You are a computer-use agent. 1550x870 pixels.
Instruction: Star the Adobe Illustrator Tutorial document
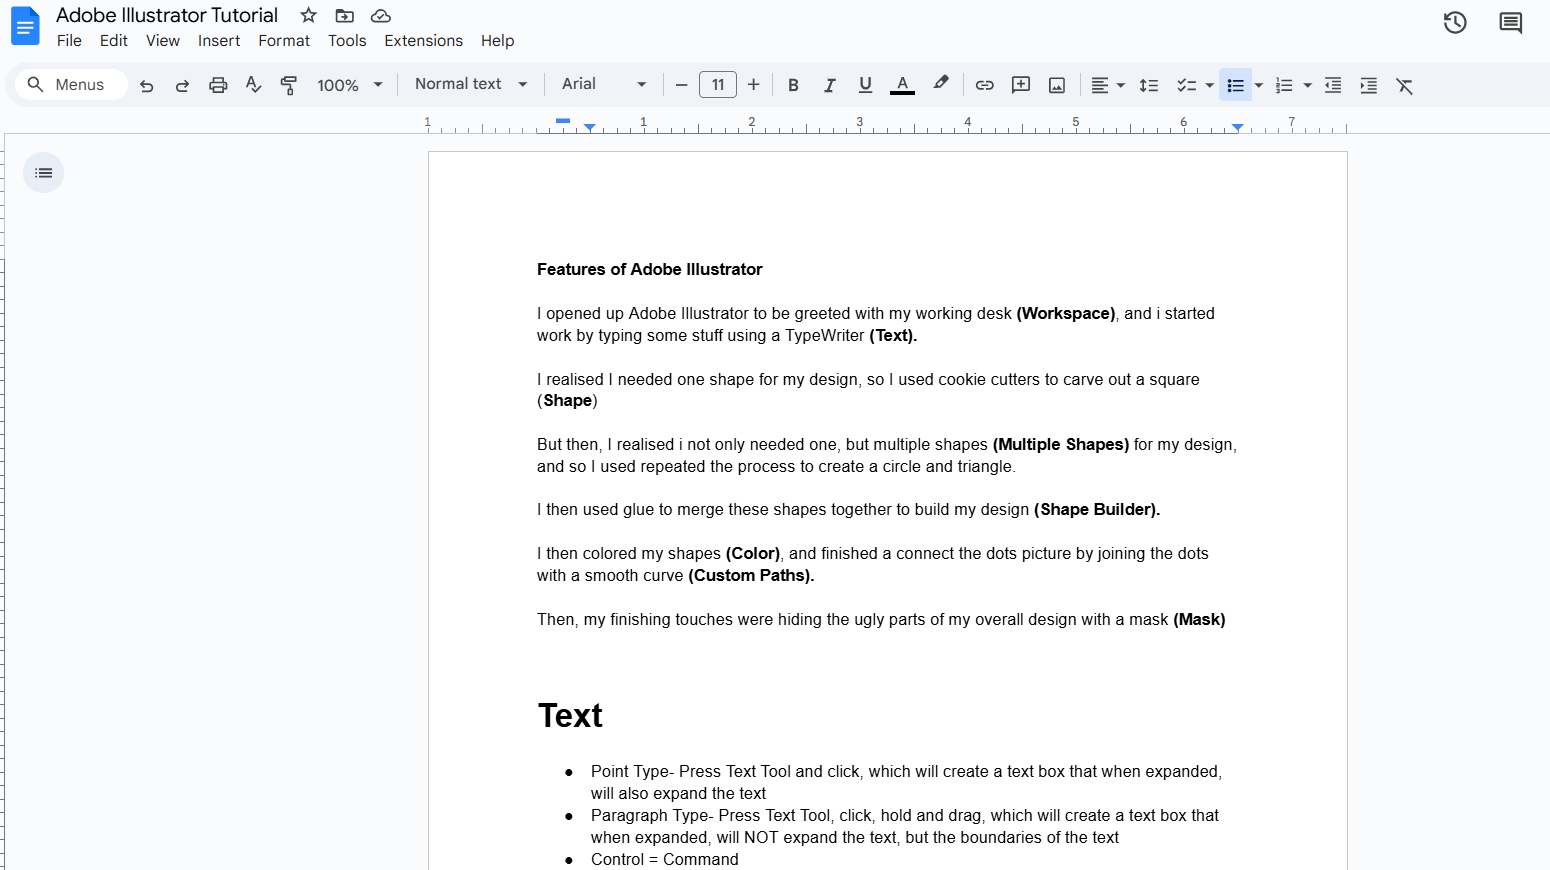309,16
